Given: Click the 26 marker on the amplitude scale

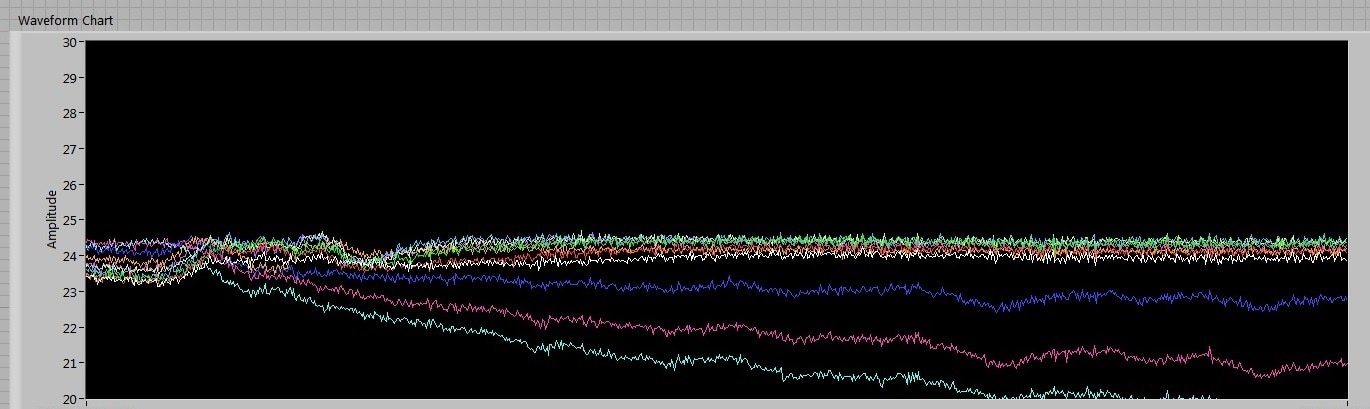Looking at the screenshot, I should coord(70,185).
